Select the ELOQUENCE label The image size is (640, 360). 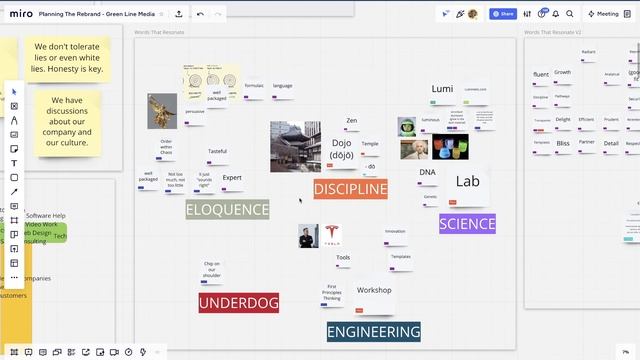coord(227,209)
